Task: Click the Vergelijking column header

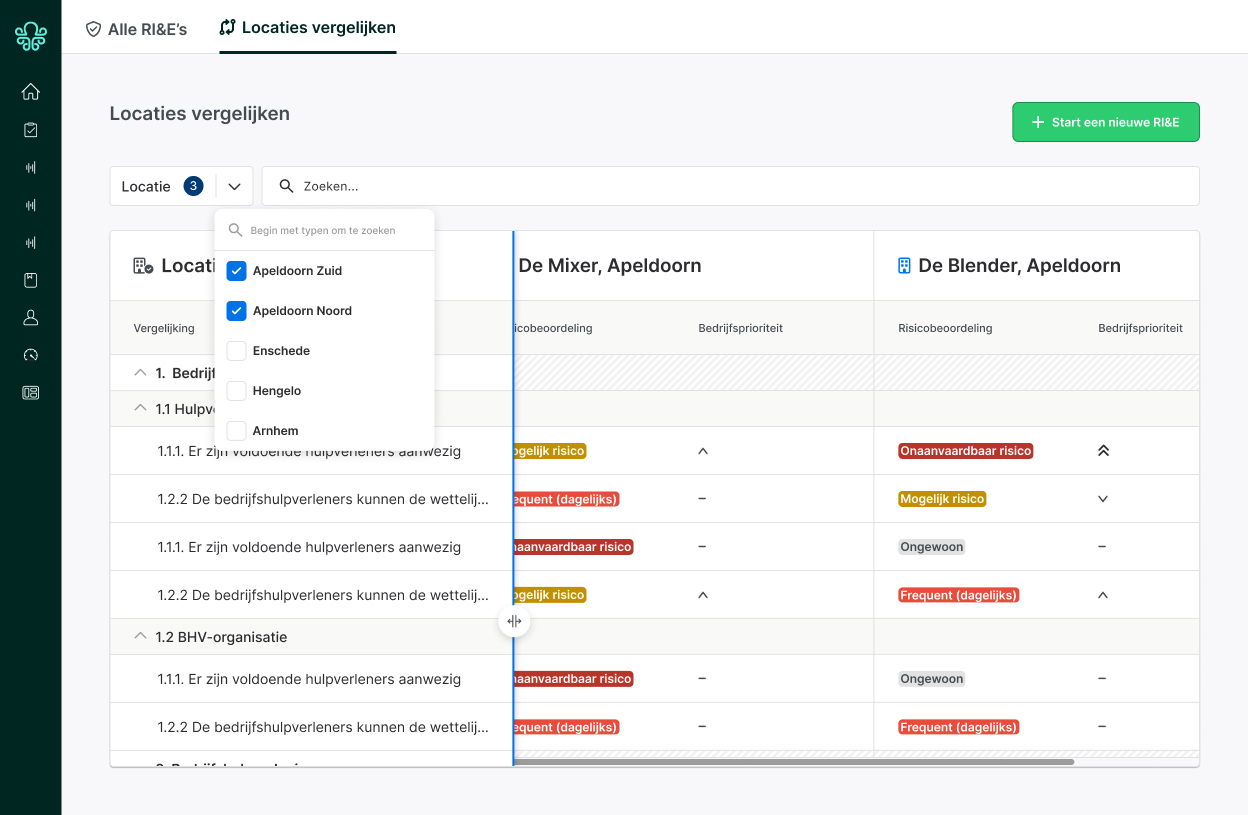Action: pos(164,328)
